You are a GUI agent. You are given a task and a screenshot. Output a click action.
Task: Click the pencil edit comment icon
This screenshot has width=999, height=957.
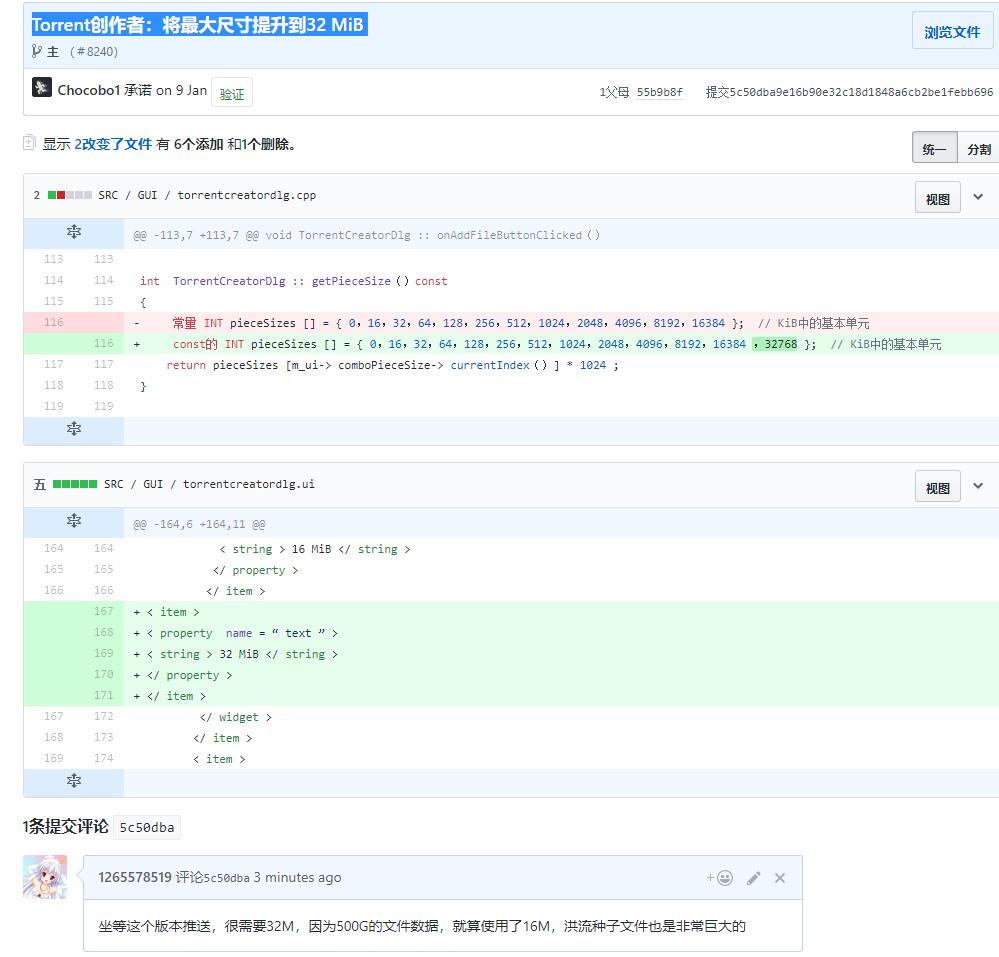click(754, 878)
